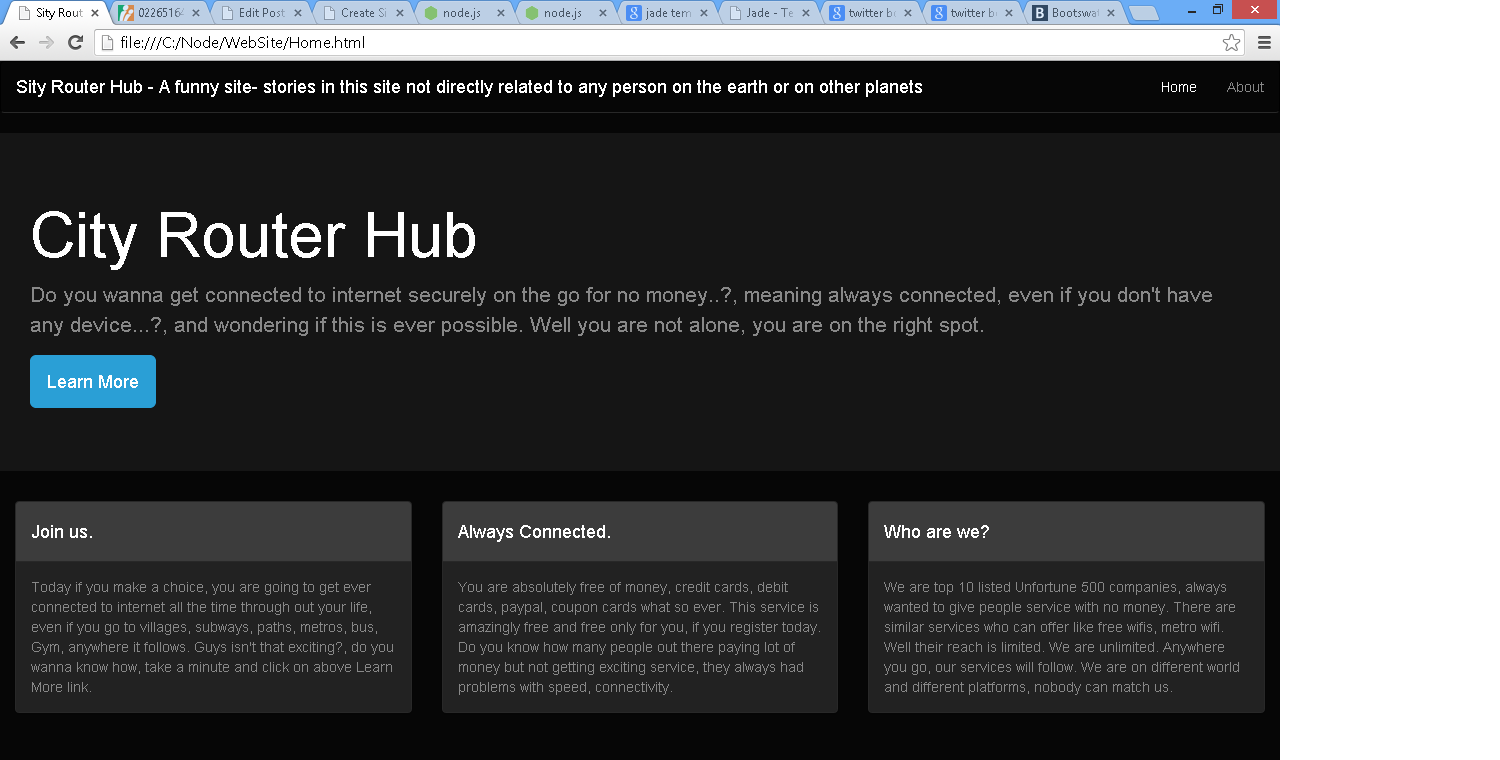
Task: Open the About navbar link
Action: [x=1245, y=87]
